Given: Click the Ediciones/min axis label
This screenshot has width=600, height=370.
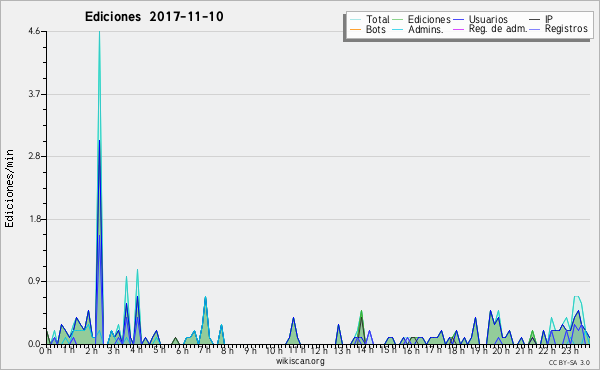Looking at the screenshot, I should click(x=9, y=188).
